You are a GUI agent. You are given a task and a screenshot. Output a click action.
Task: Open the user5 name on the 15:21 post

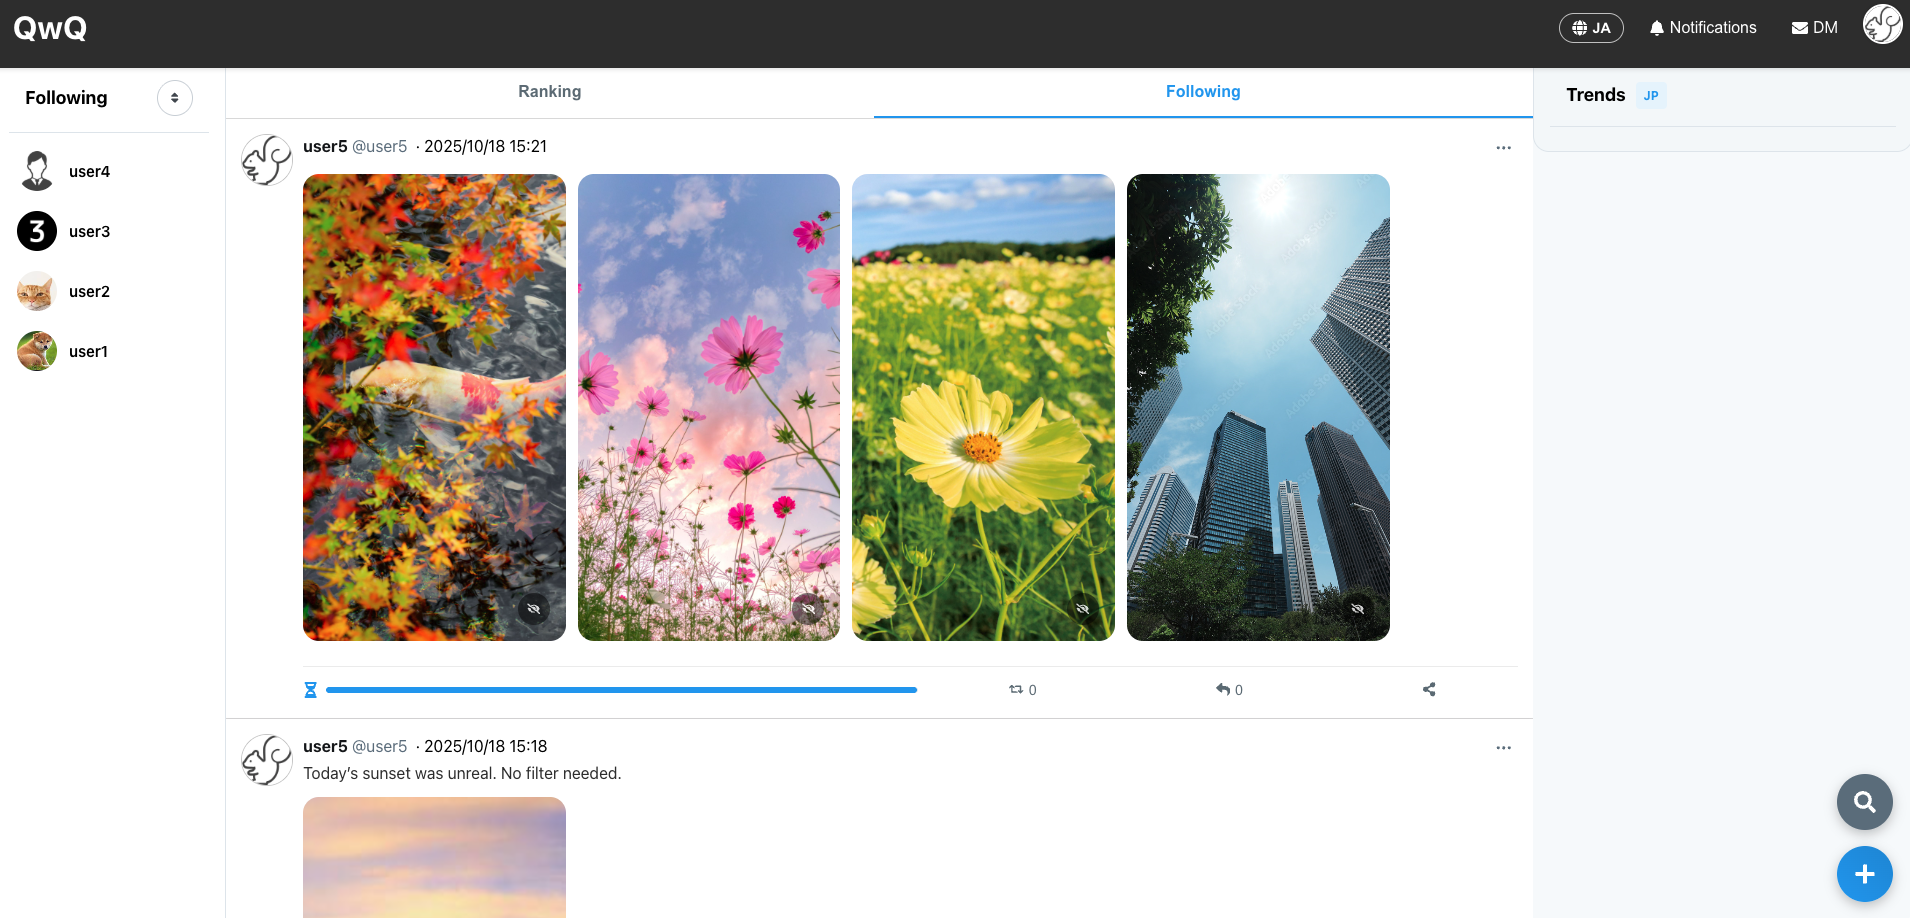tap(325, 146)
